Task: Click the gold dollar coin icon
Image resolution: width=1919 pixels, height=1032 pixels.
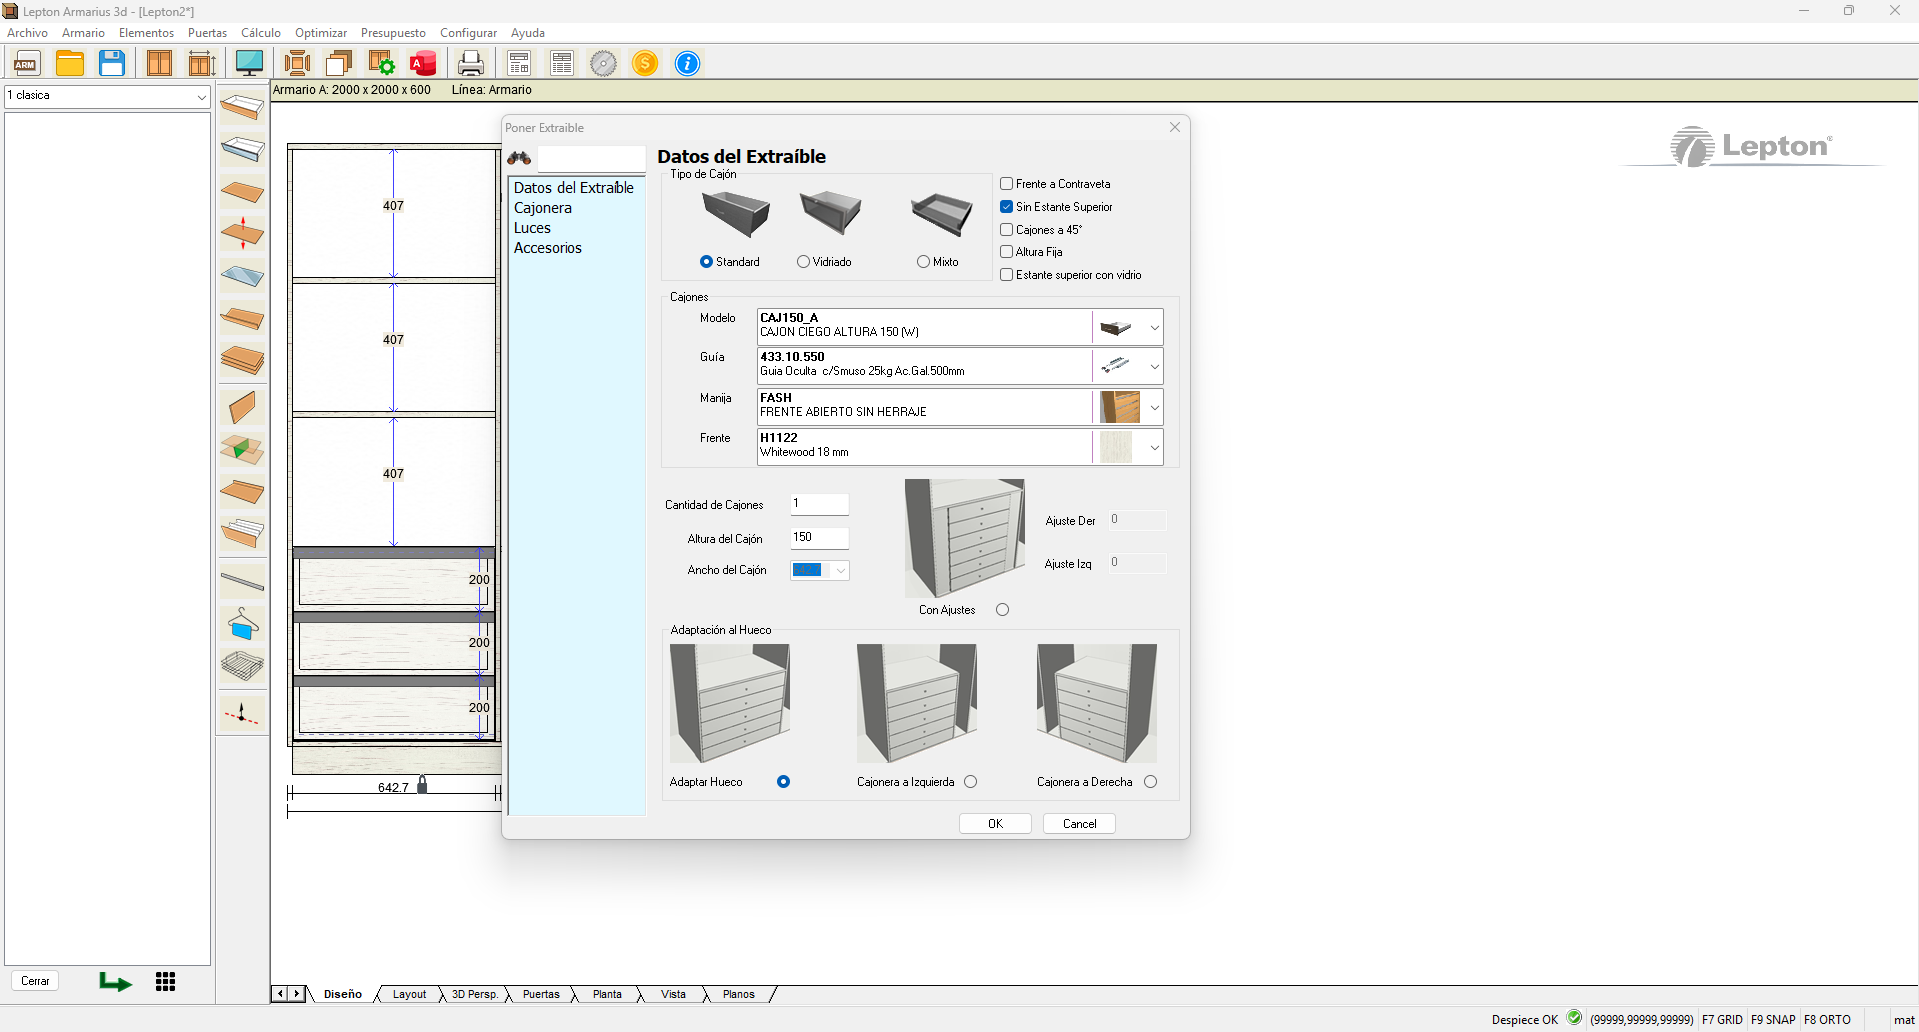Action: tap(645, 63)
